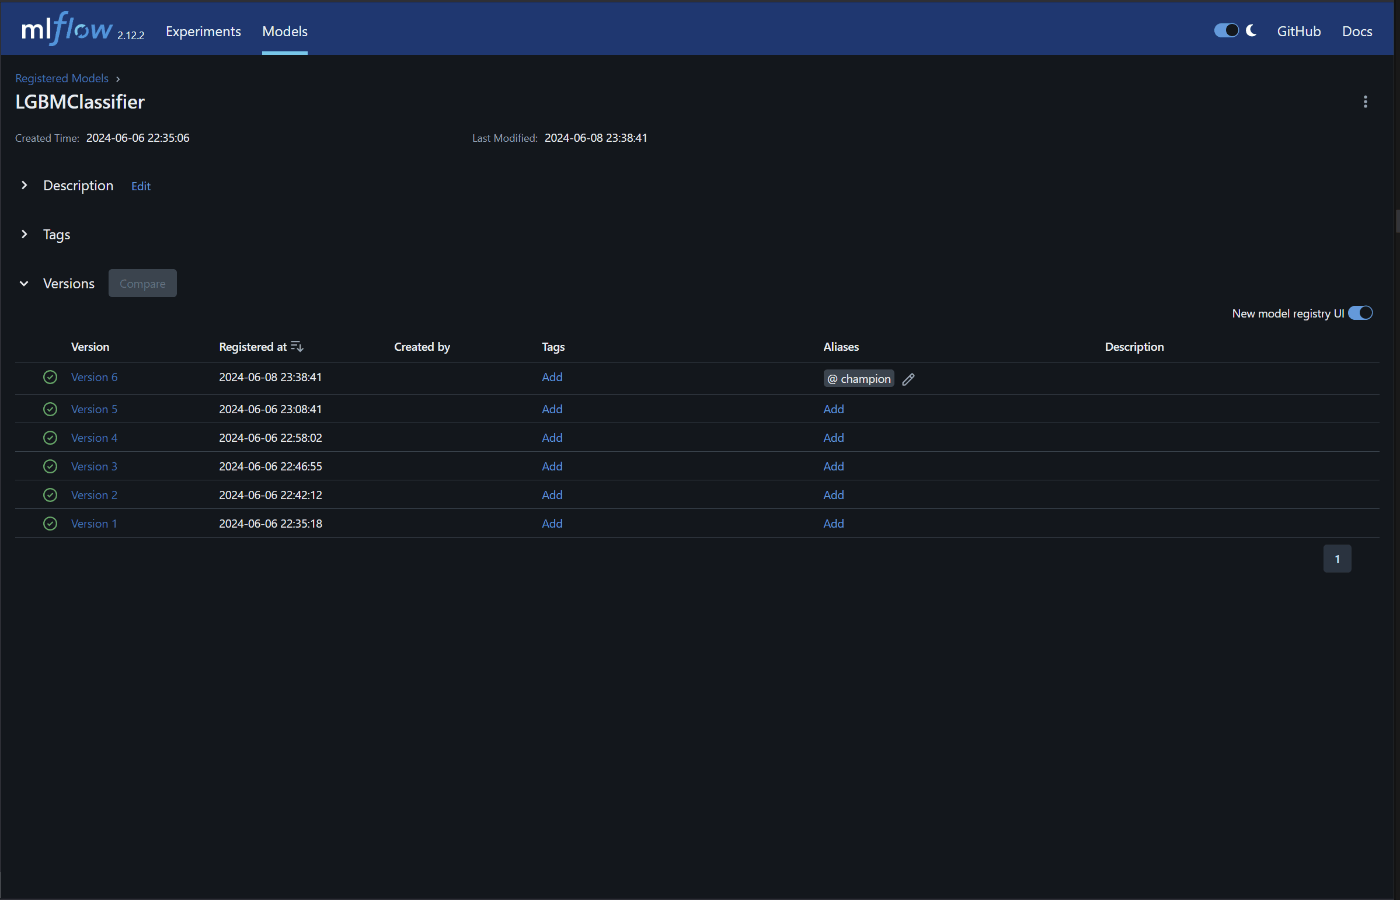Click timestamp 2024-06-06 22:42:12
Viewport: 1400px width, 900px height.
270,495
